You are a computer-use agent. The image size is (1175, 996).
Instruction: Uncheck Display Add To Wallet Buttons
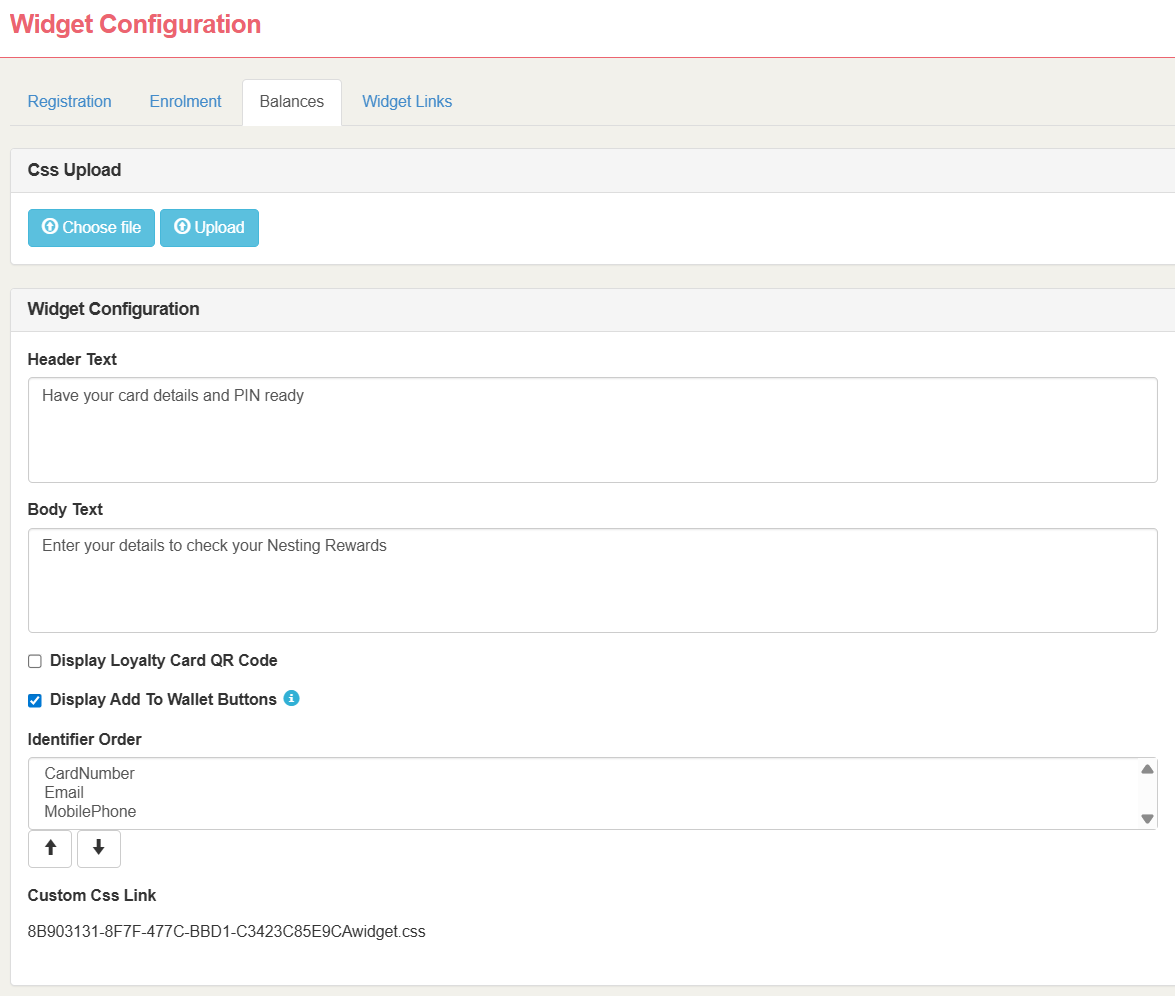tap(35, 700)
